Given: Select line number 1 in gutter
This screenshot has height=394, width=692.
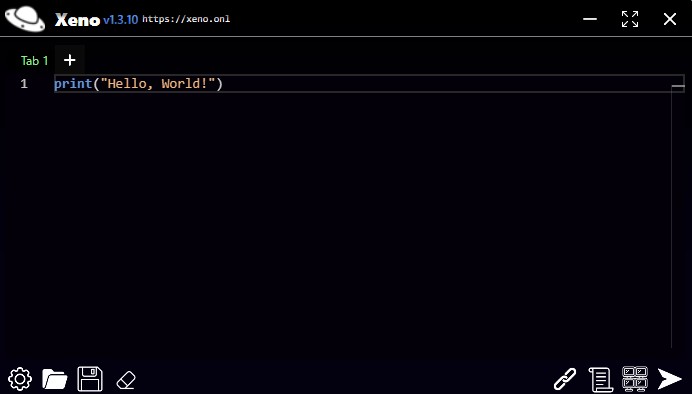Looking at the screenshot, I should click(x=24, y=83).
